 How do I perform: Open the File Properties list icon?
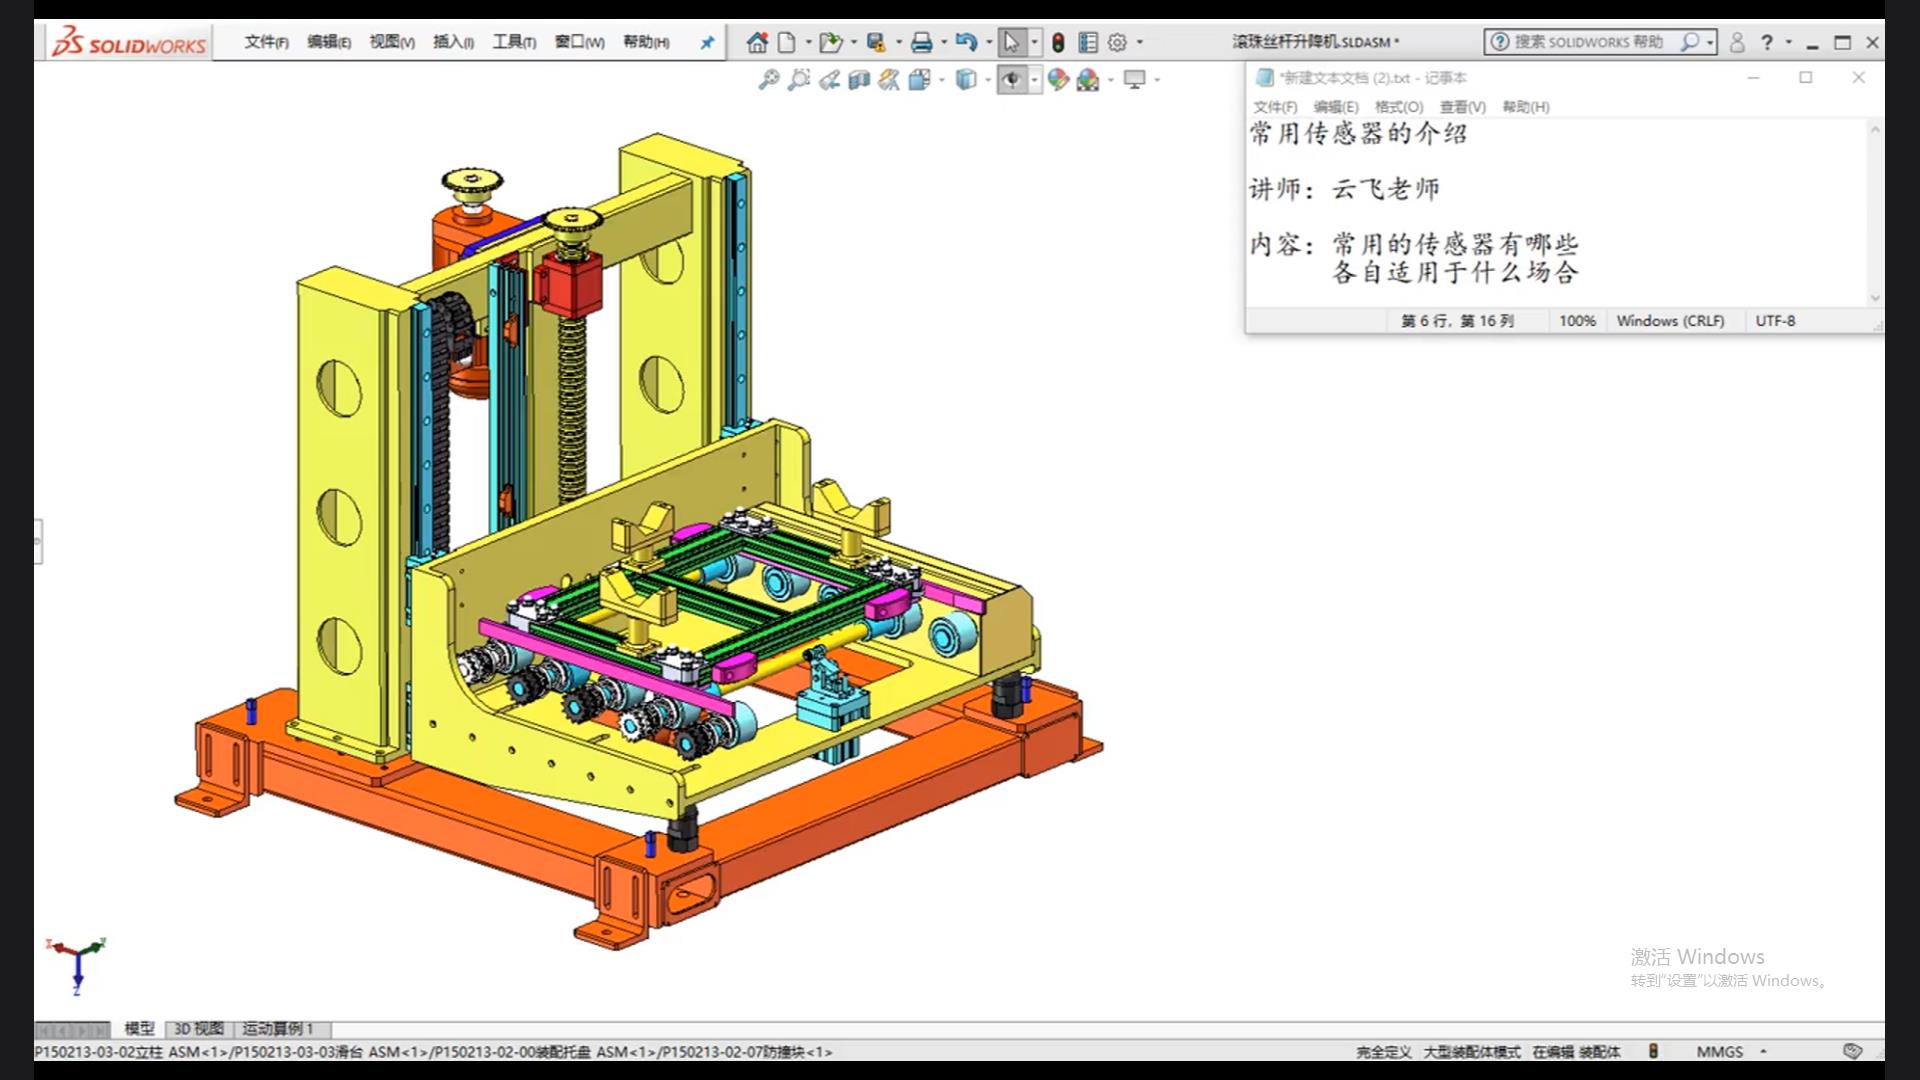pos(1088,42)
